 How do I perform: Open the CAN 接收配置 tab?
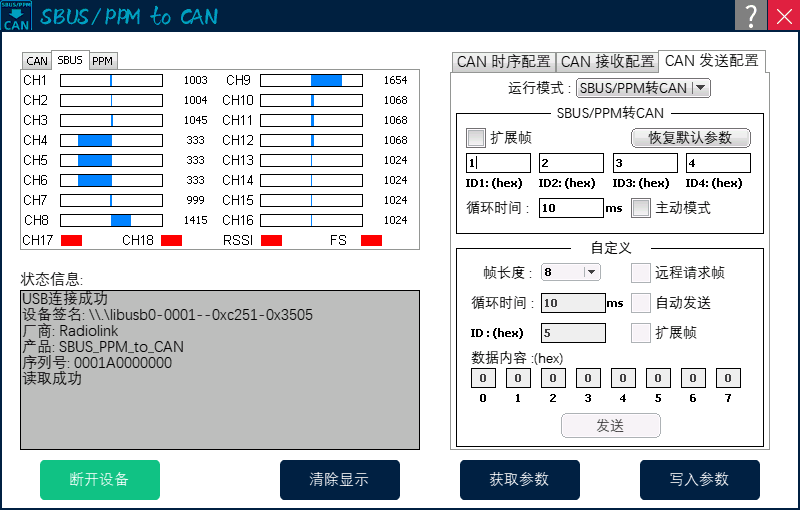pyautogui.click(x=607, y=62)
